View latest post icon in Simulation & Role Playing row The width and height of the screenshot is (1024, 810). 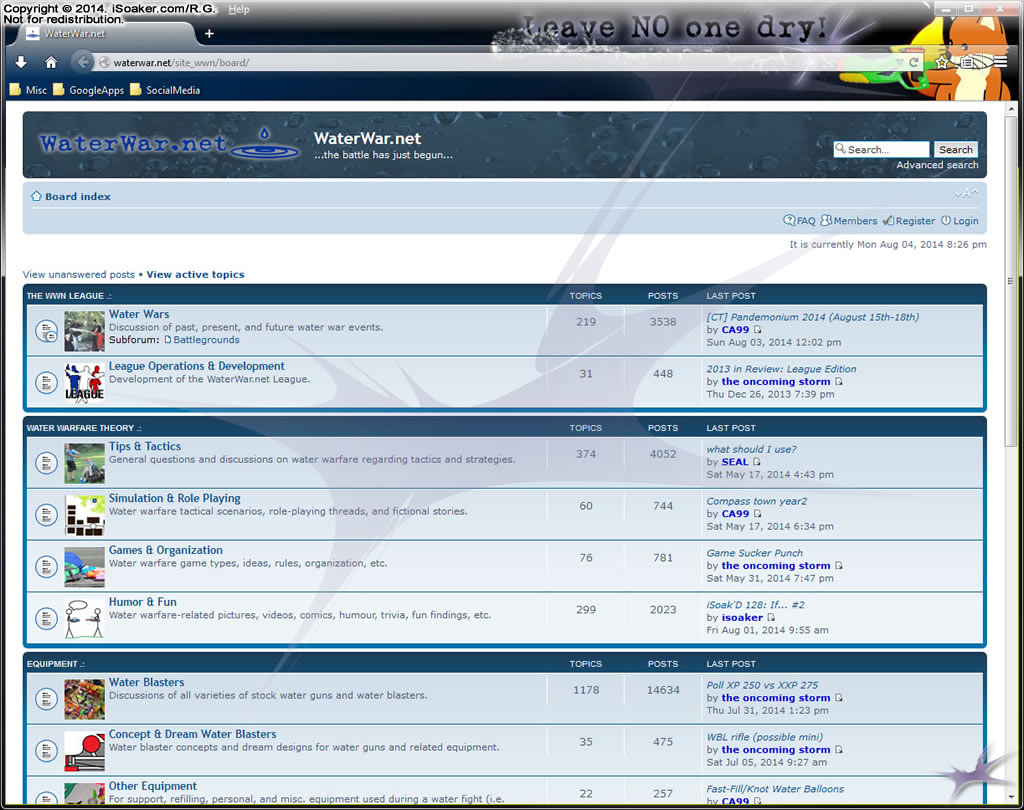pyautogui.click(x=758, y=514)
